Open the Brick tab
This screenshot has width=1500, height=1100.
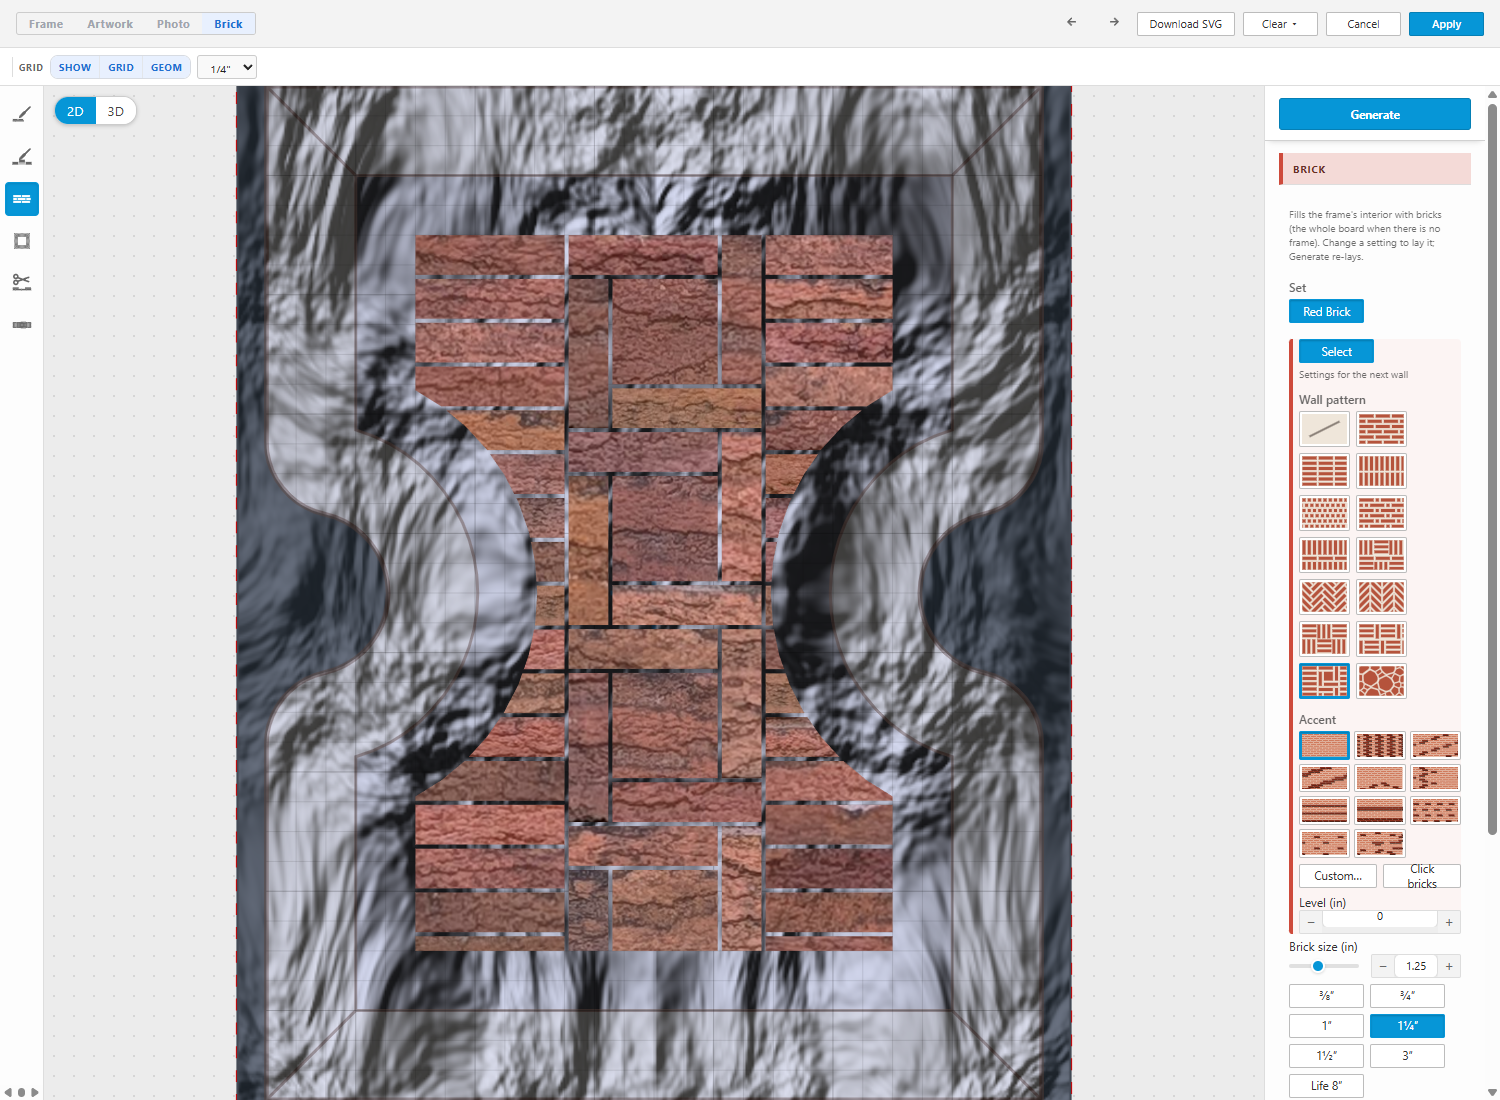[x=228, y=24]
